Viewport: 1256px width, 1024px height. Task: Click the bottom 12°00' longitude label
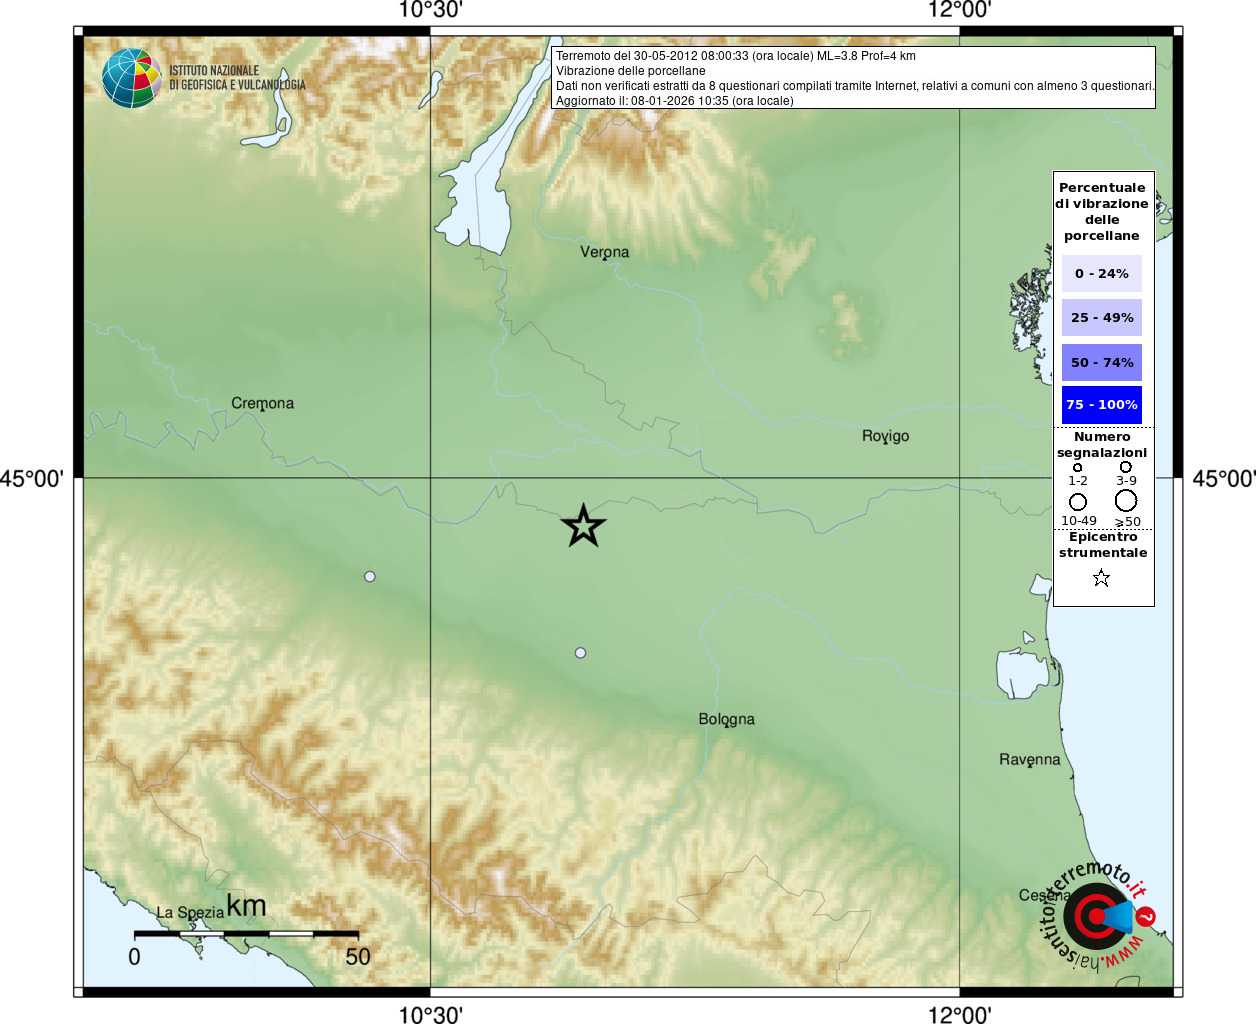[960, 1015]
